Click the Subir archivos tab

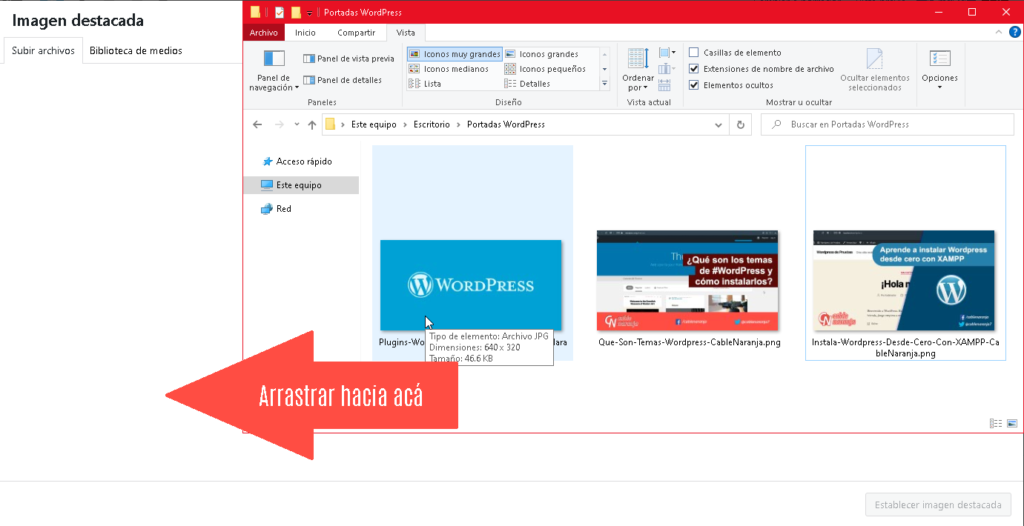click(x=43, y=50)
